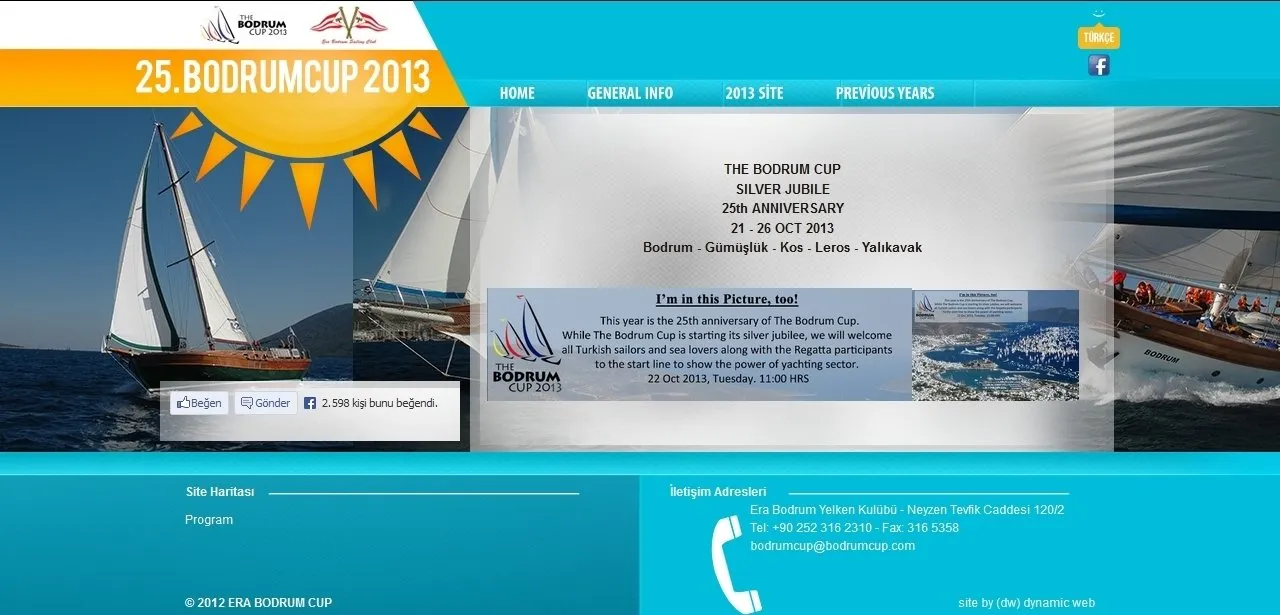Image resolution: width=1280 pixels, height=615 pixels.
Task: Click the '21 - 26 OCT 2013' date text
Action: [782, 228]
